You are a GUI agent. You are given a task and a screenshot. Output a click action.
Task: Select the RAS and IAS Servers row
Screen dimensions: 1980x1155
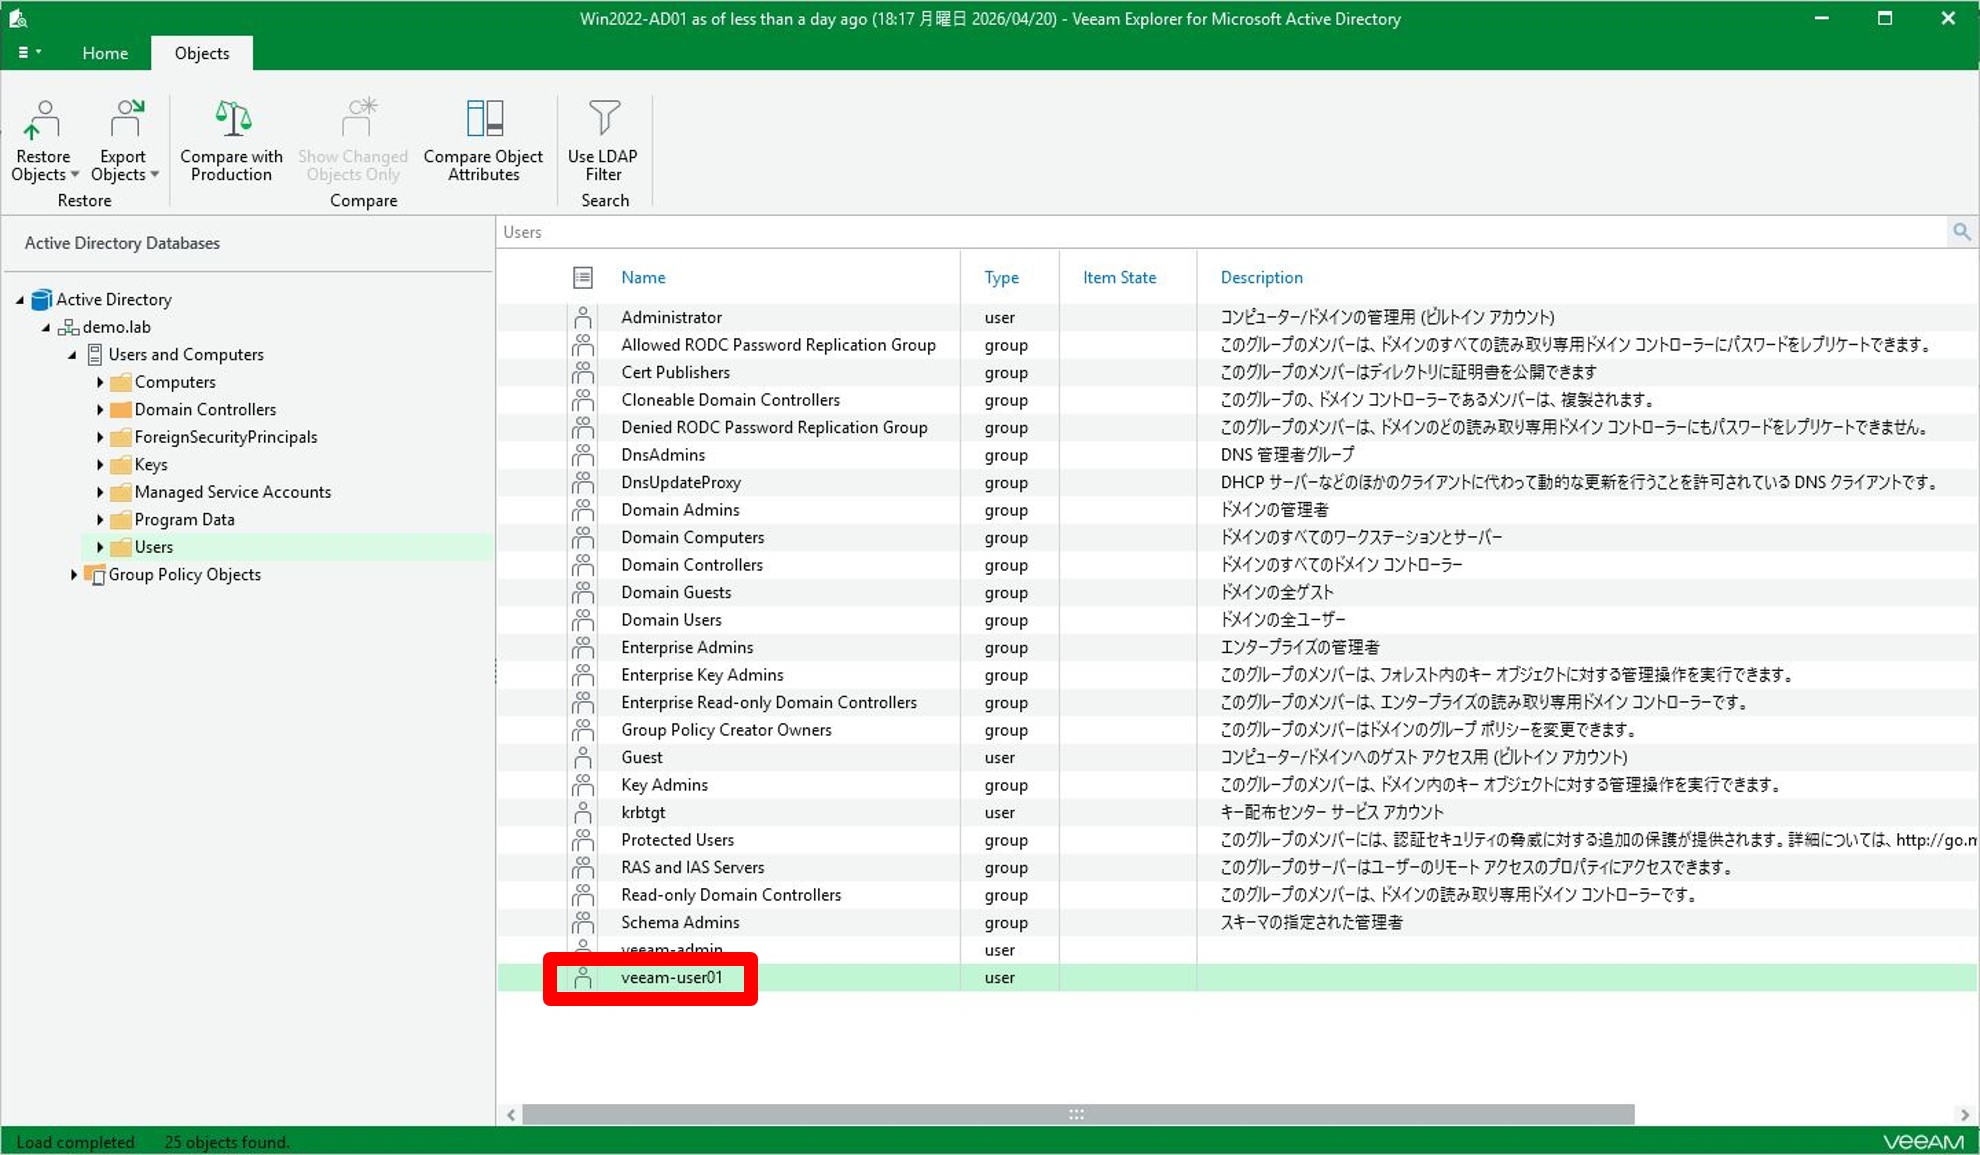click(1238, 868)
